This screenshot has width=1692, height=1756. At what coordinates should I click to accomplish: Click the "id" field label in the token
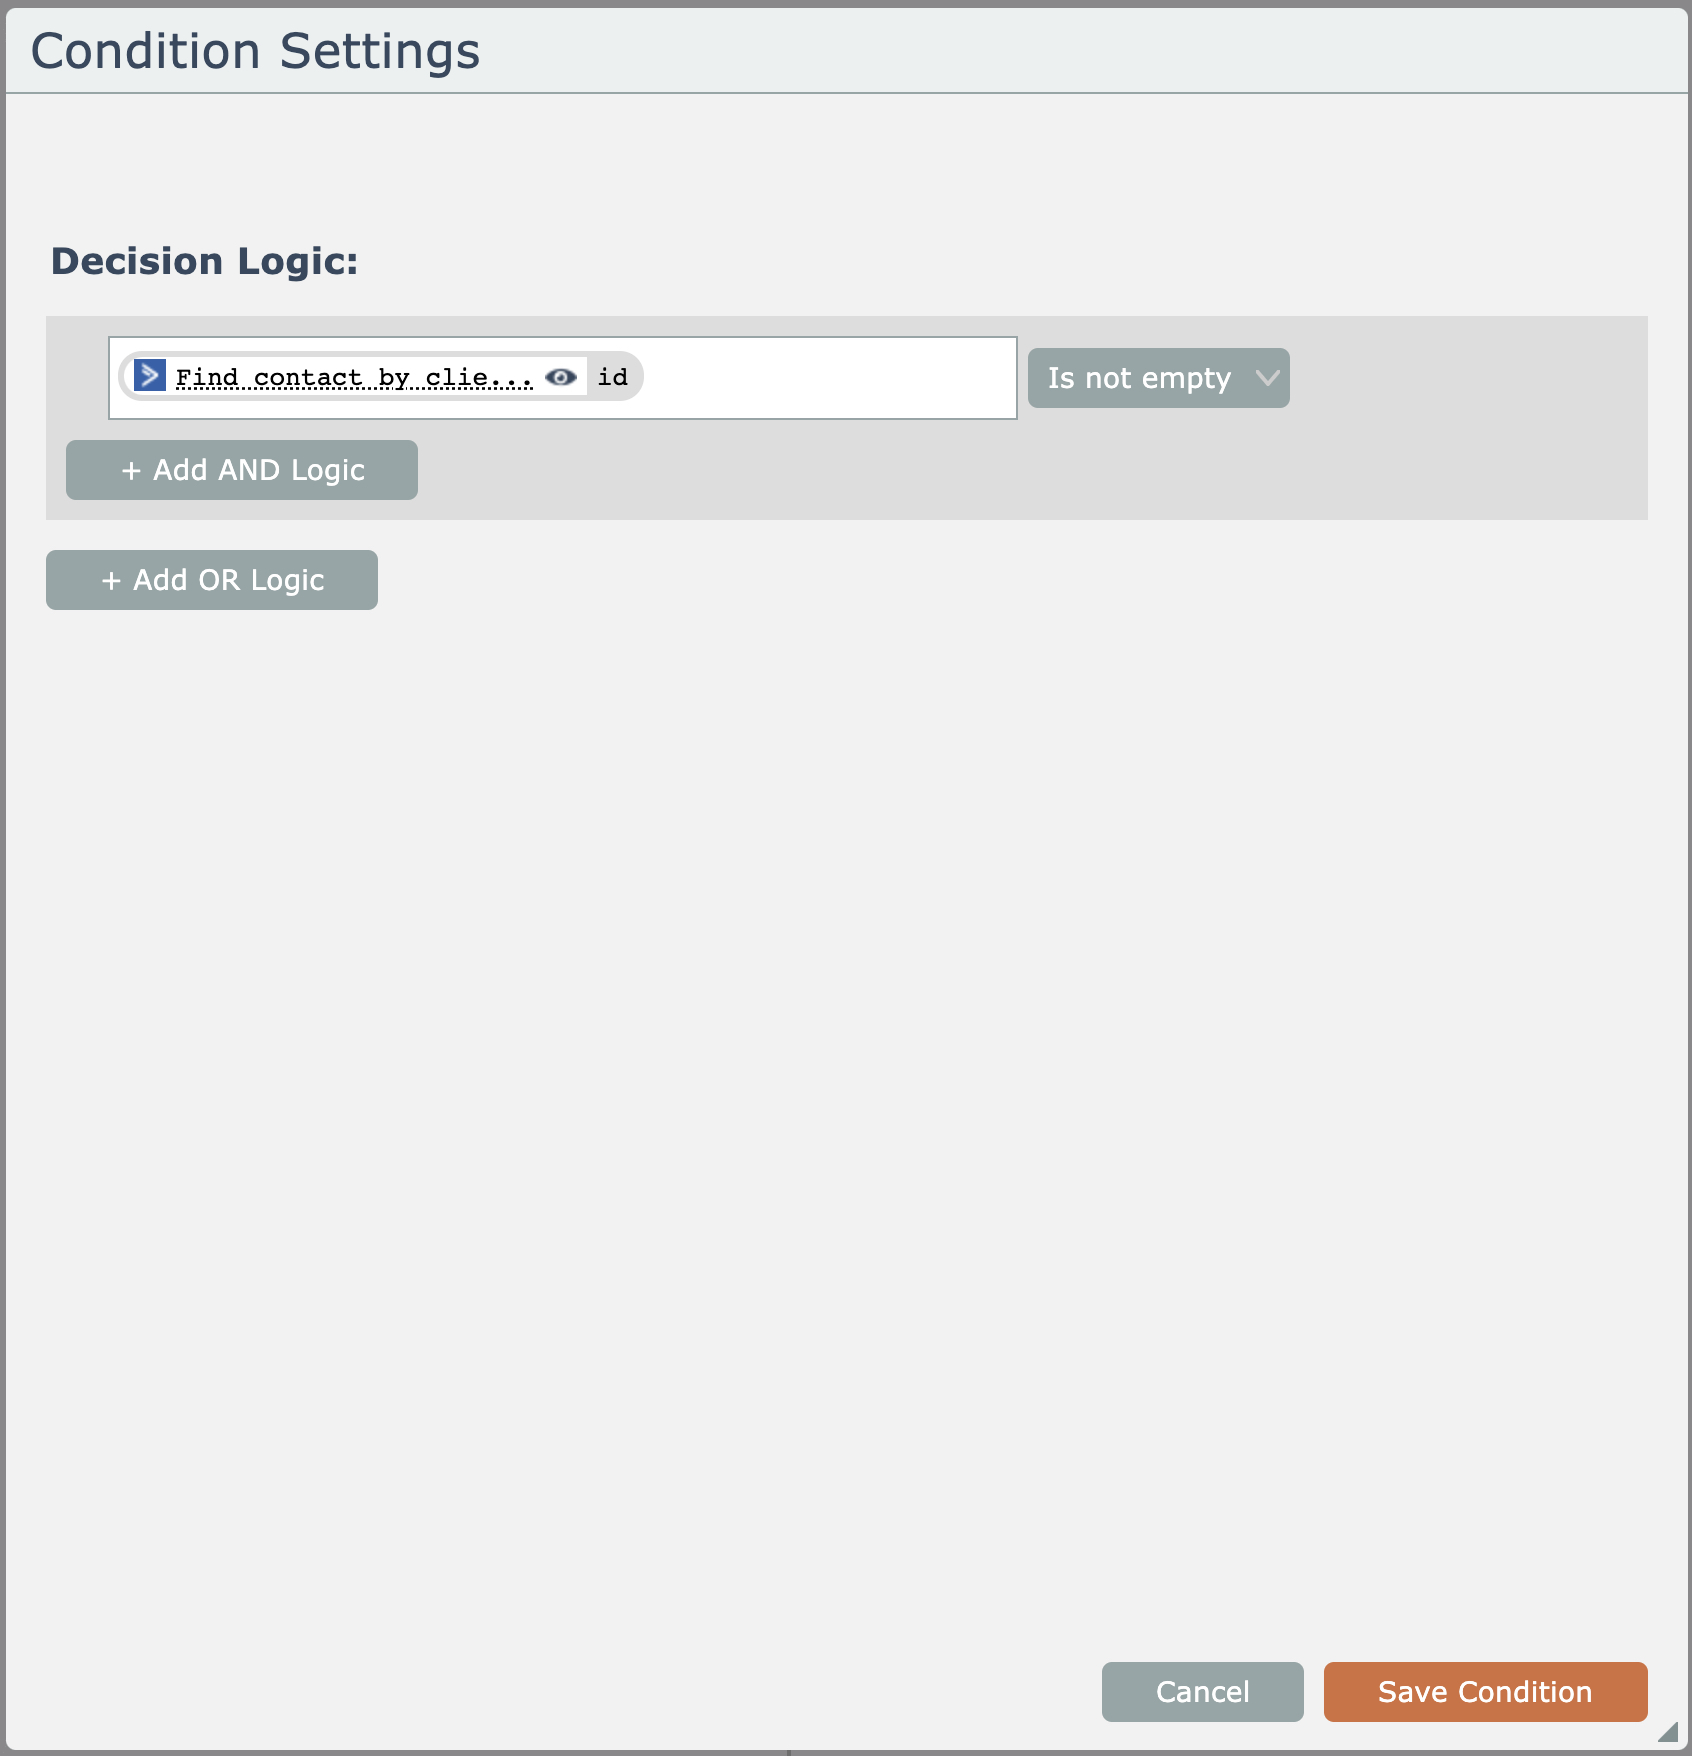point(613,377)
